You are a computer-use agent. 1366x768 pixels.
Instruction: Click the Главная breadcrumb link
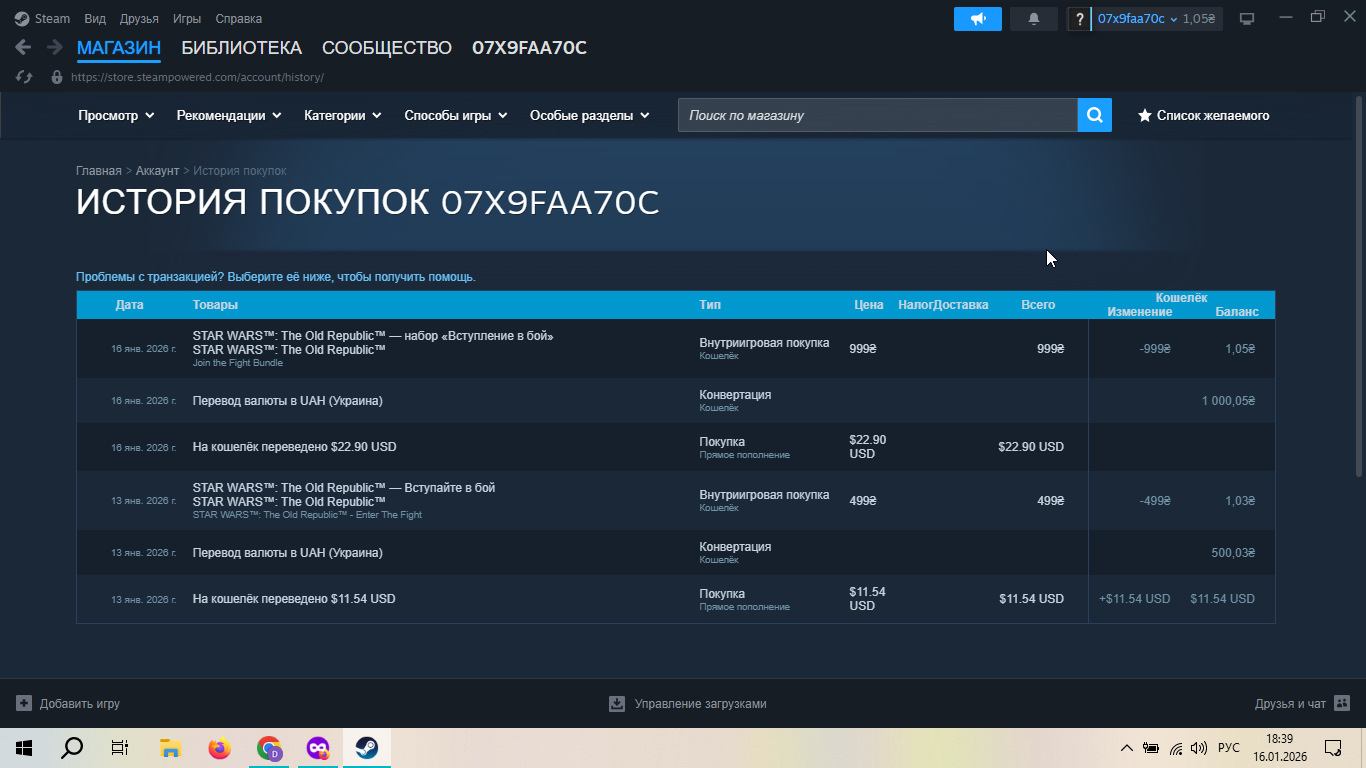(99, 171)
